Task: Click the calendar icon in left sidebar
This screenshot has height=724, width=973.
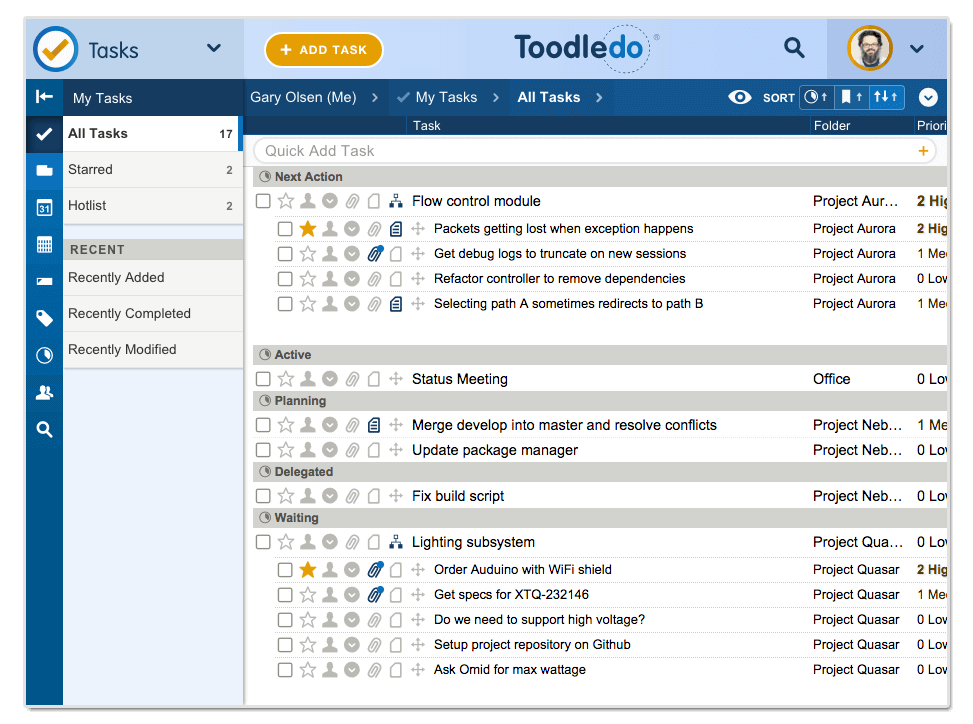Action: coord(44,208)
